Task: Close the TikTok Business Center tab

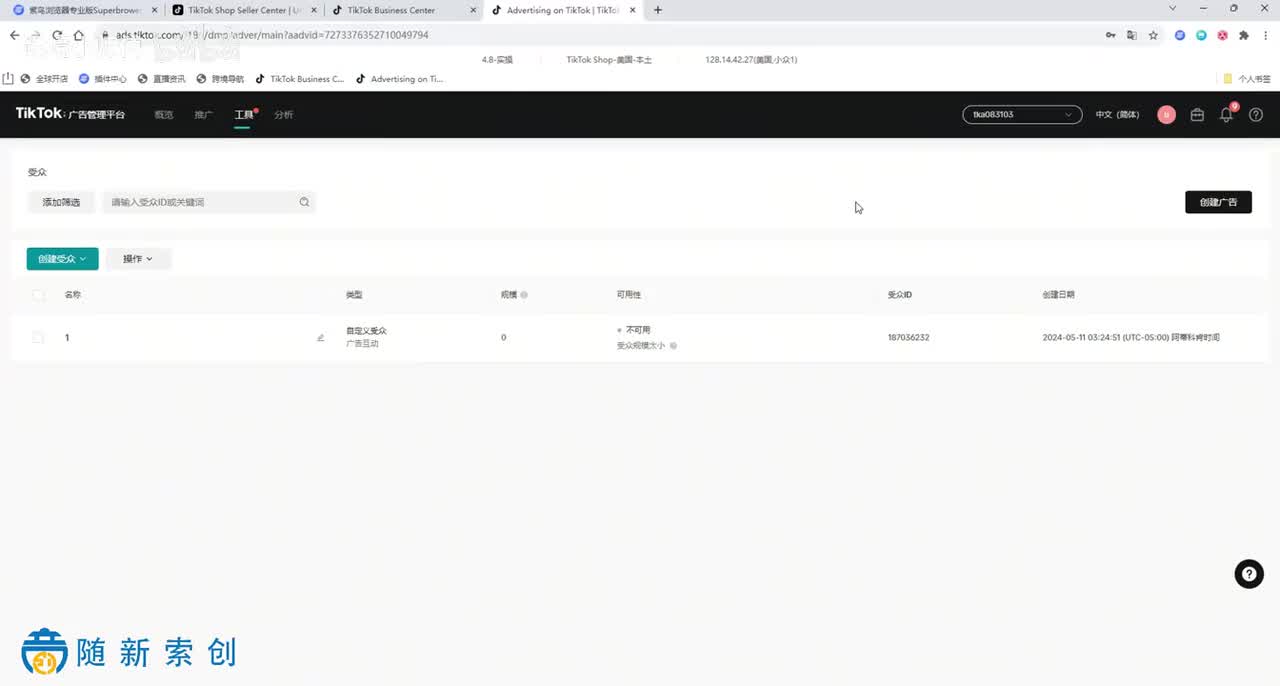Action: pos(473,10)
